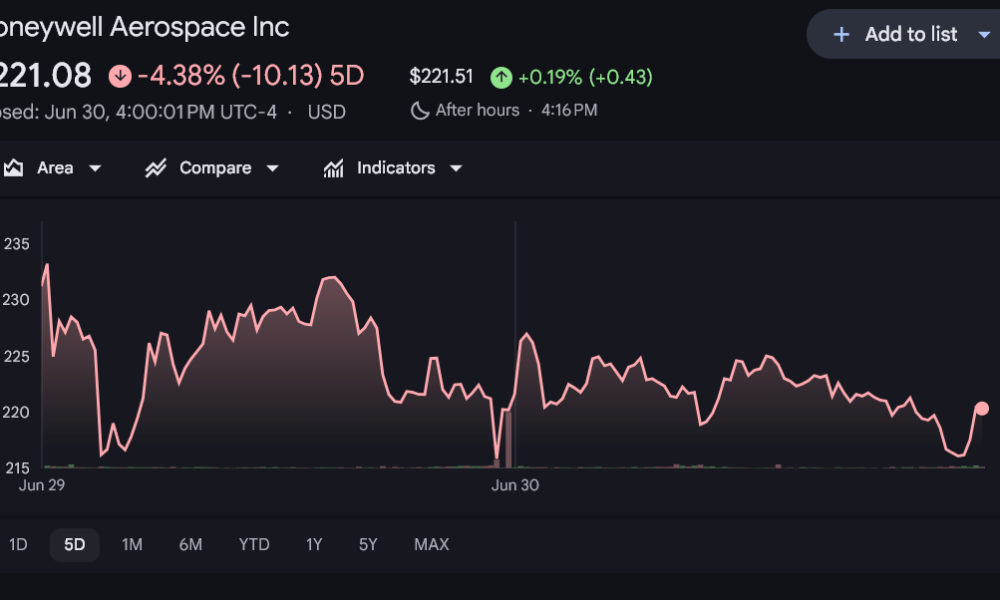The image size is (1000, 600).
Task: Expand the Indicators dropdown arrow
Action: click(x=455, y=168)
